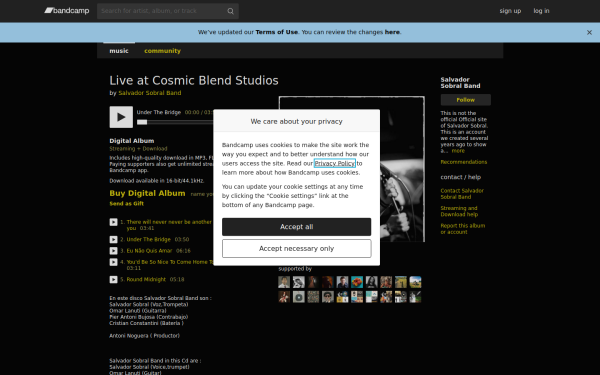The width and height of the screenshot is (600, 375).
Task: Open Eu Não Quis Amar track link
Action: (x=149, y=251)
